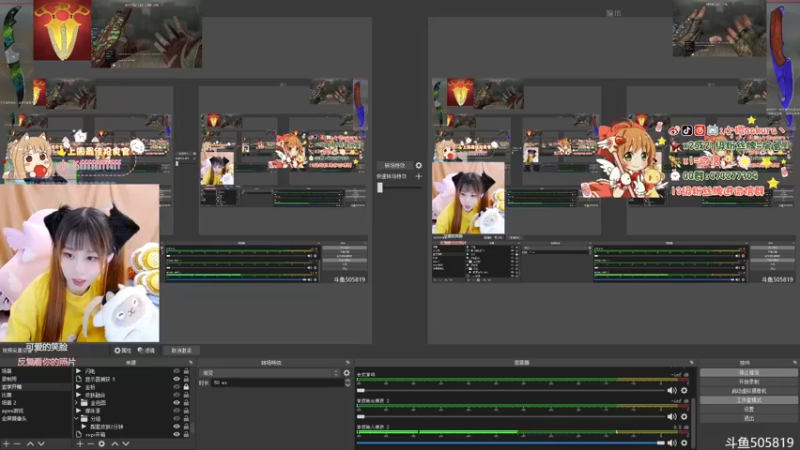Image resolution: width=800 pixels, height=450 pixels.
Task: Open source properties gear in sources footer
Action: (x=102, y=444)
